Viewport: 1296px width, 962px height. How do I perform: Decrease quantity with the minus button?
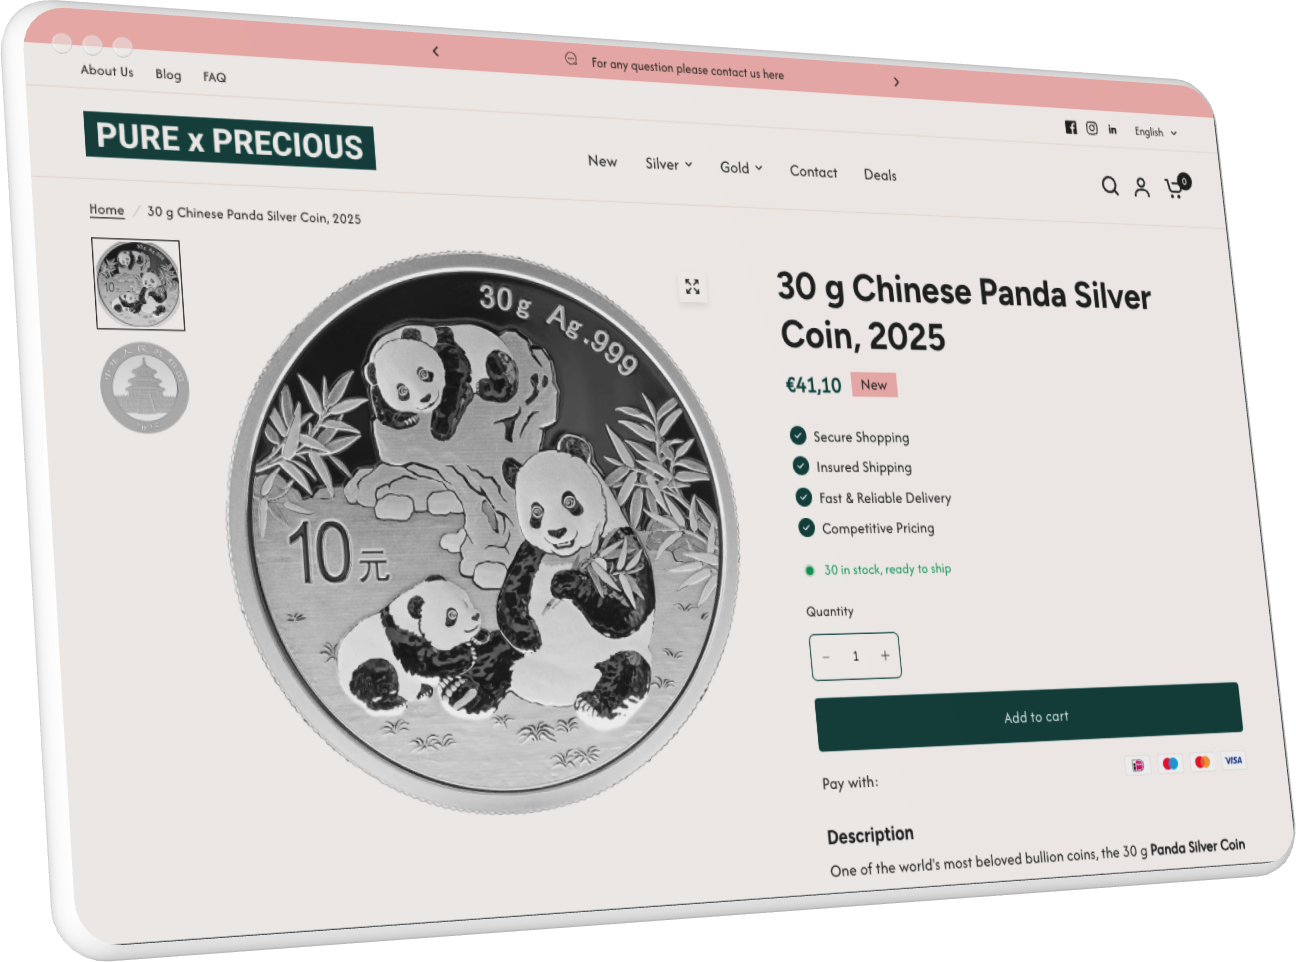pos(826,657)
